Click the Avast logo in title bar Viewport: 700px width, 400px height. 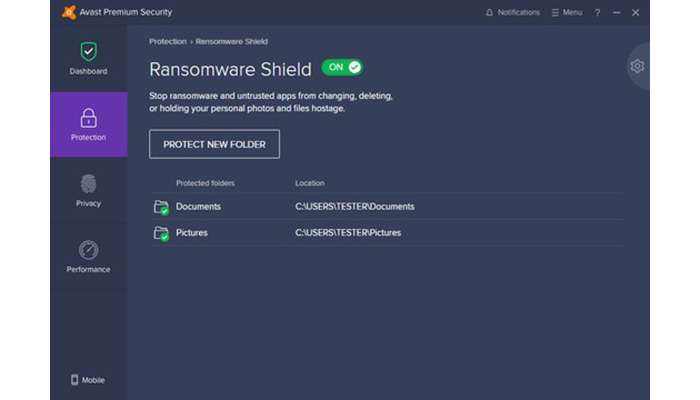[68, 12]
